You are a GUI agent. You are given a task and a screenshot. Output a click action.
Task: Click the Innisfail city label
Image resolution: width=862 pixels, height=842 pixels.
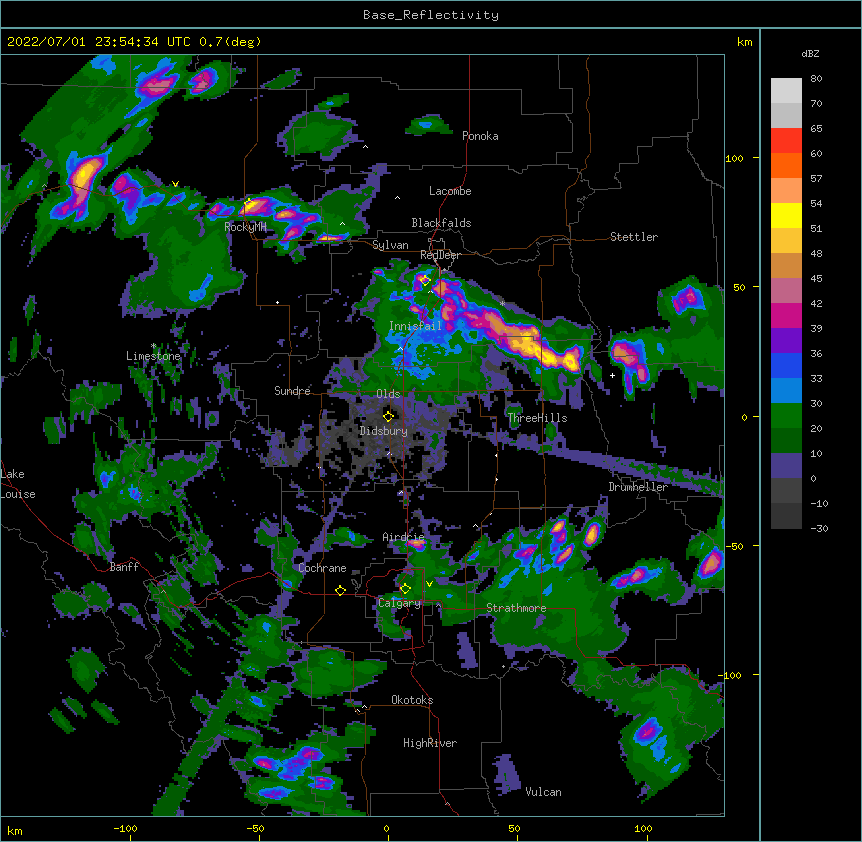416,326
